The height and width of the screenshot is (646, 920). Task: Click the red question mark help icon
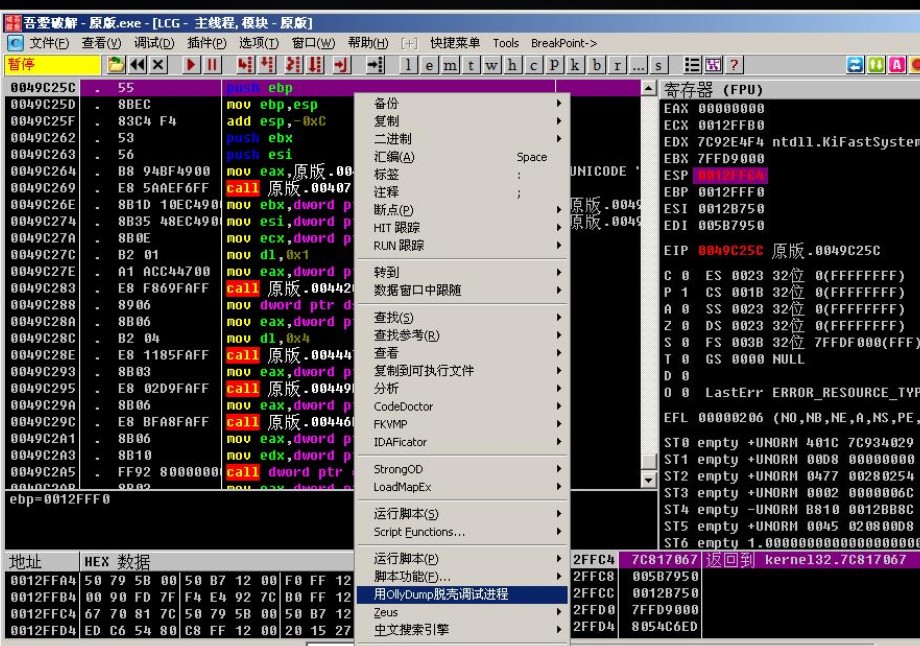click(x=734, y=65)
